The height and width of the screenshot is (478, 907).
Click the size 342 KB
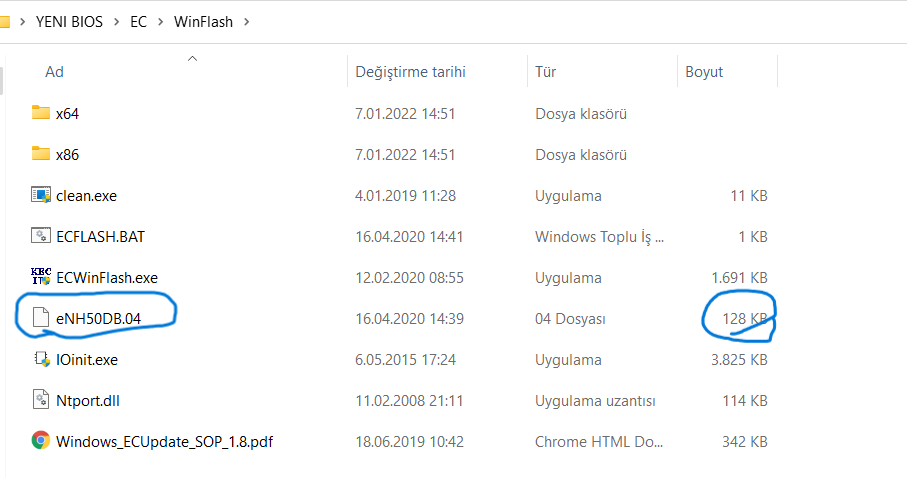[745, 442]
